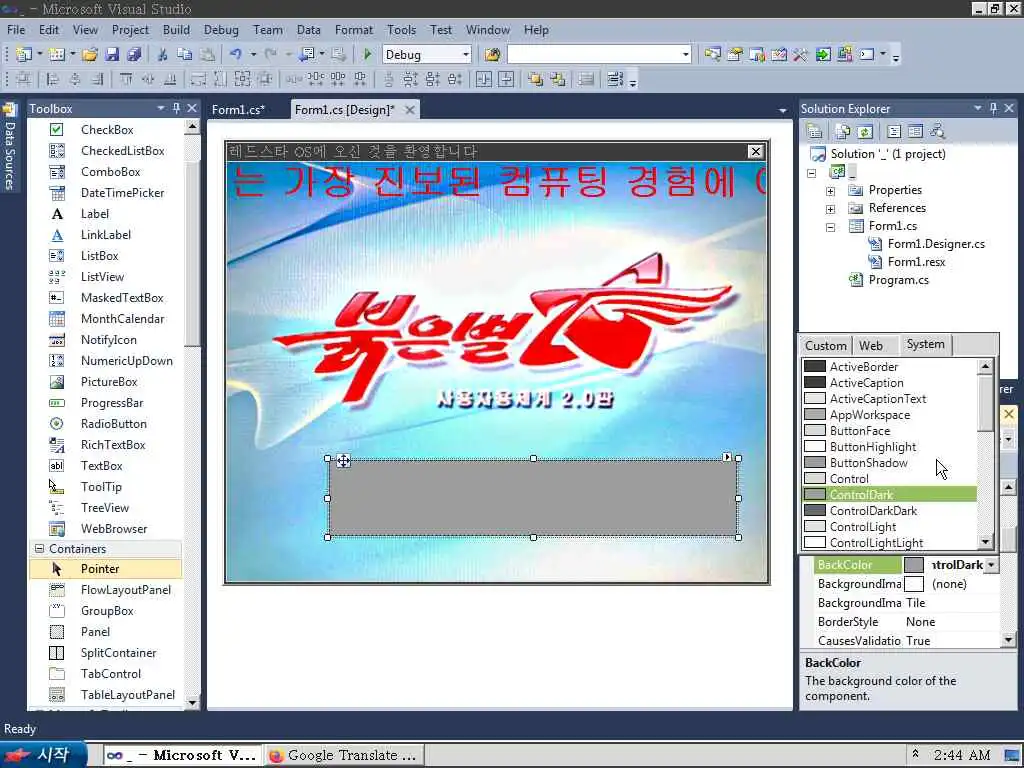Viewport: 1024px width, 768px height.
Task: Select the System color tab
Action: click(925, 344)
